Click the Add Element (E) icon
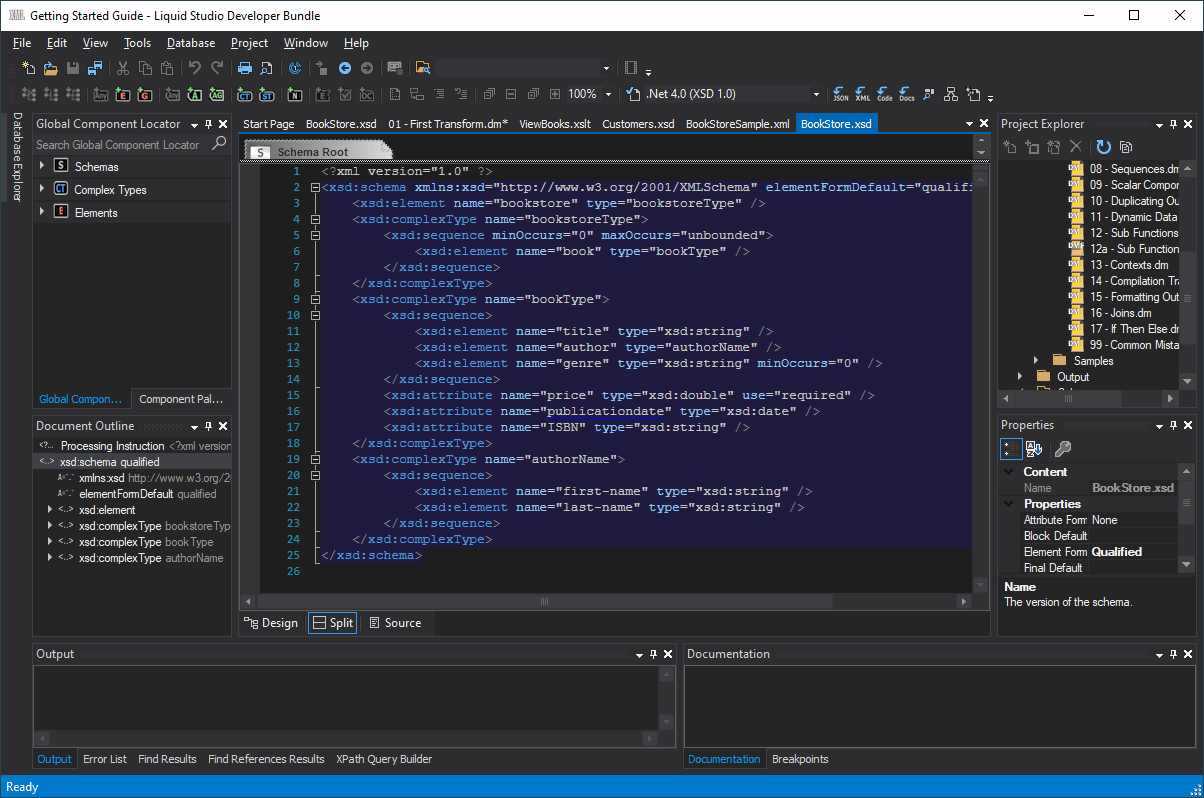Viewport: 1204px width, 798px height. [123, 94]
